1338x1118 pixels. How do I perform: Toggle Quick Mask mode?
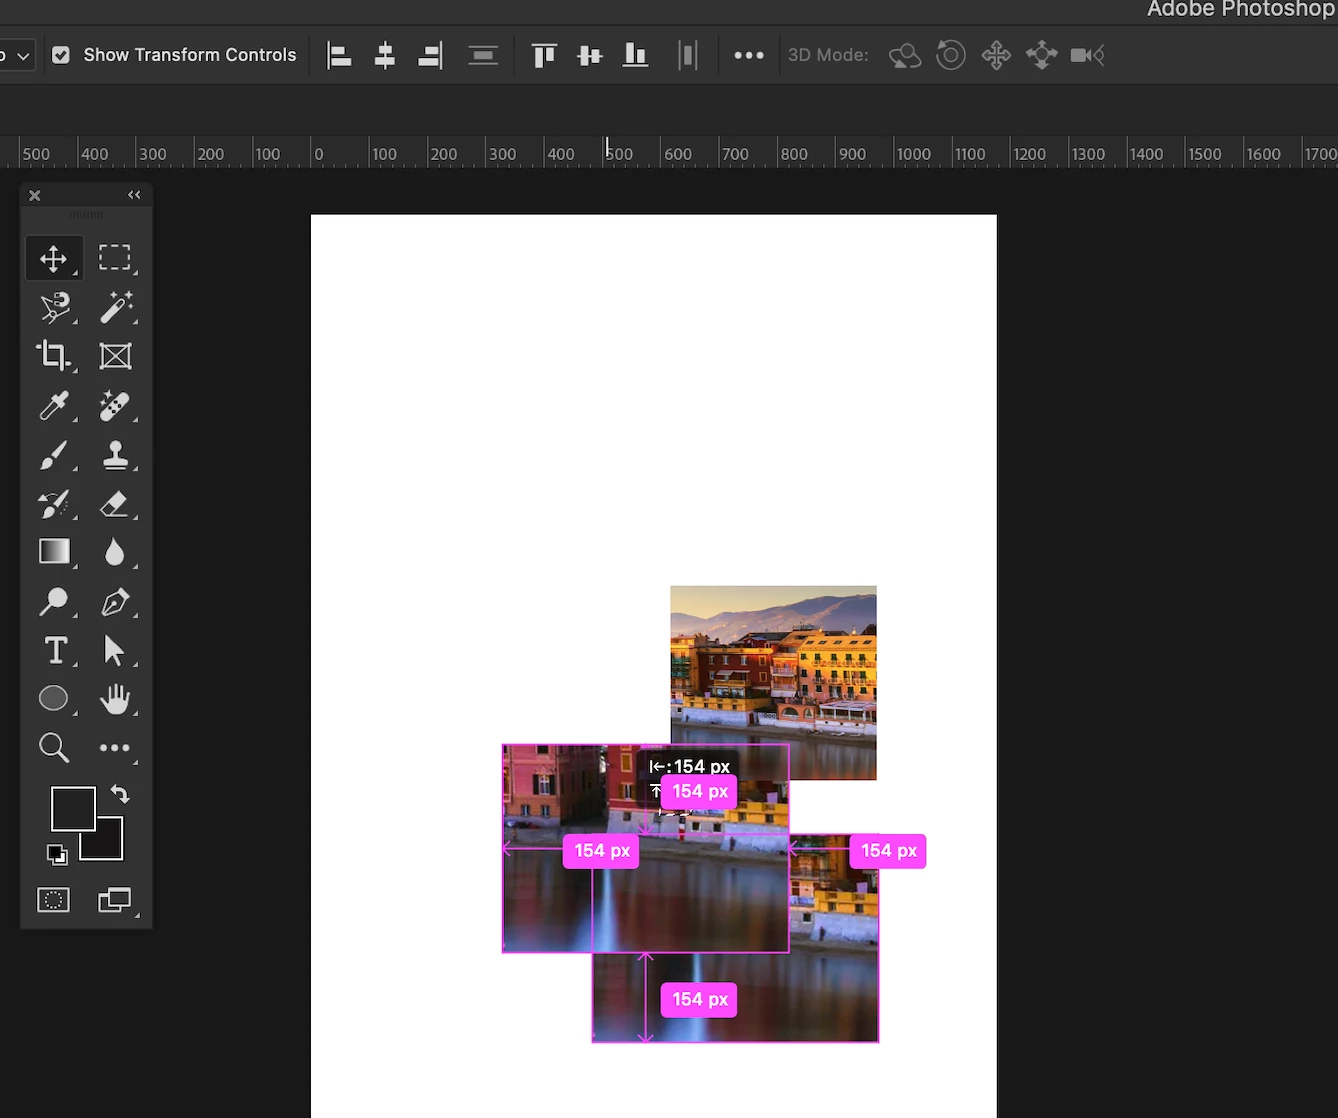coord(54,900)
